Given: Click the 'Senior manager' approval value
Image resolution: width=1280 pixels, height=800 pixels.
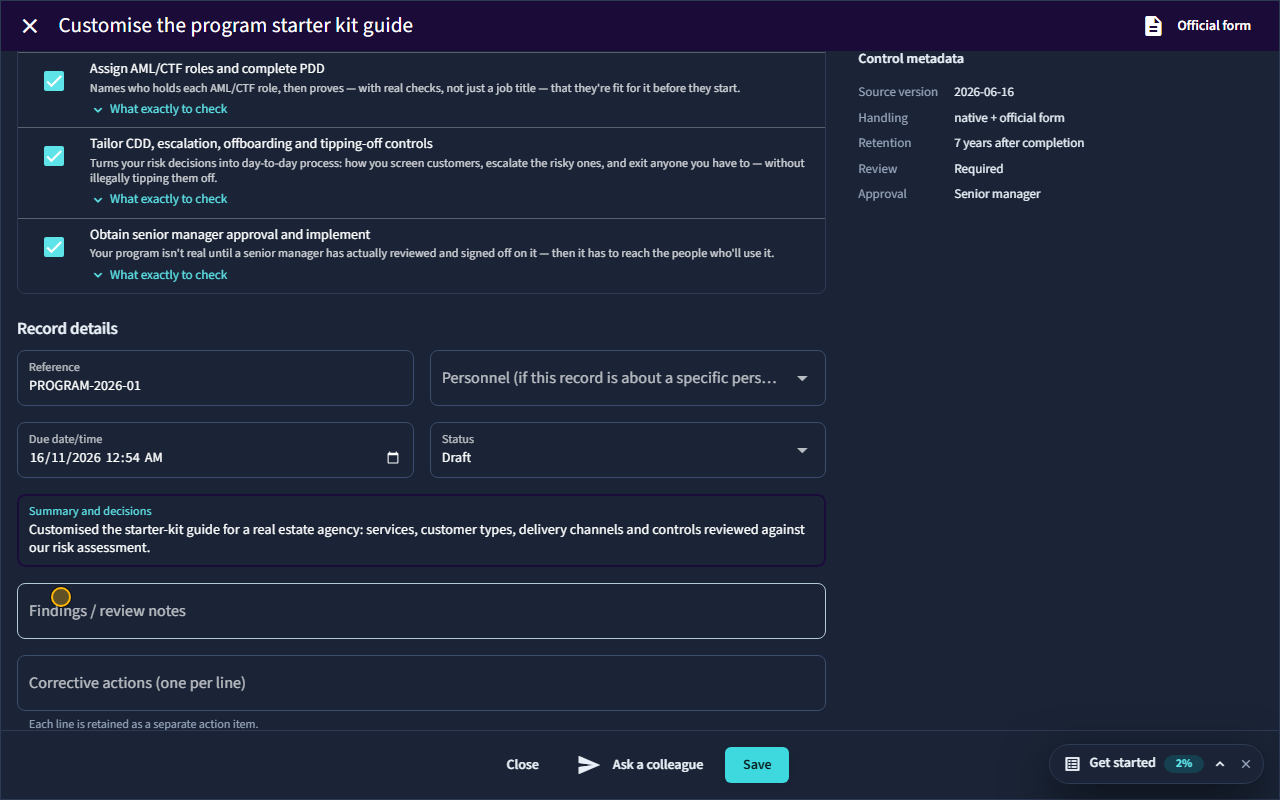Looking at the screenshot, I should click(997, 194).
